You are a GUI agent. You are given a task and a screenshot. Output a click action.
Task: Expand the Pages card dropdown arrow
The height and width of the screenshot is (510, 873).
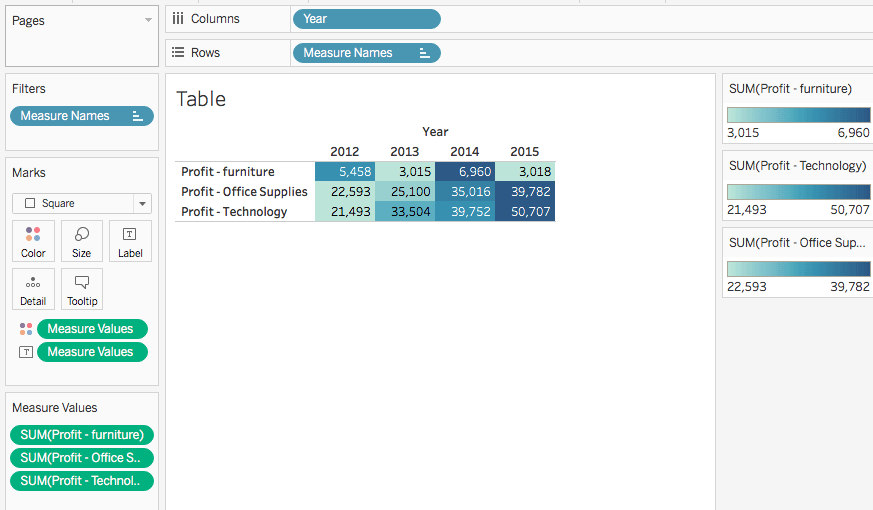(x=148, y=20)
